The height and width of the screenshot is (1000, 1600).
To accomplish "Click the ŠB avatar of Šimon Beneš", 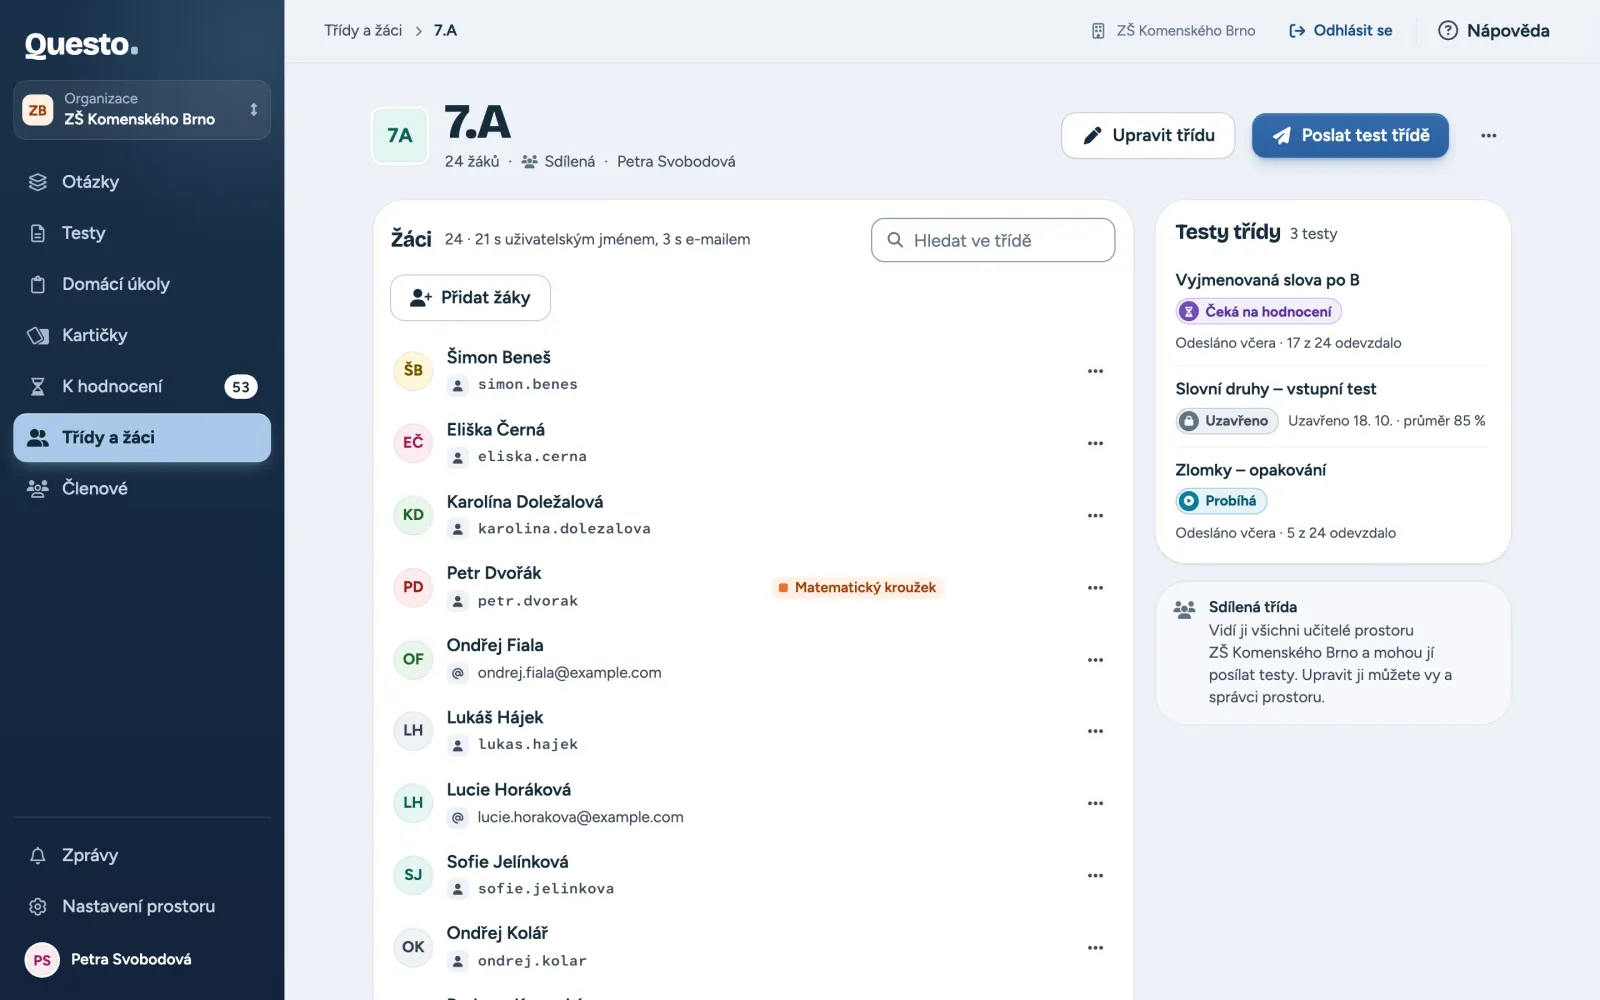I will pos(413,370).
